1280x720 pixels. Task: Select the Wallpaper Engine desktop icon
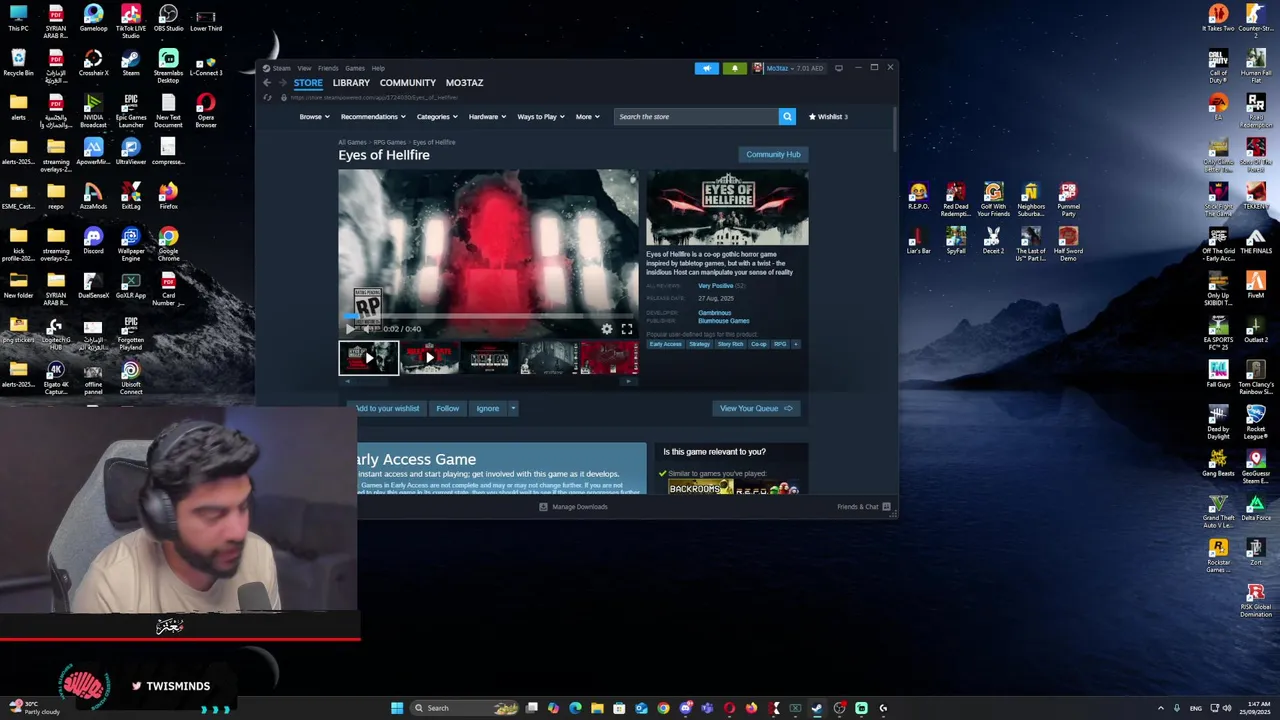click(131, 245)
